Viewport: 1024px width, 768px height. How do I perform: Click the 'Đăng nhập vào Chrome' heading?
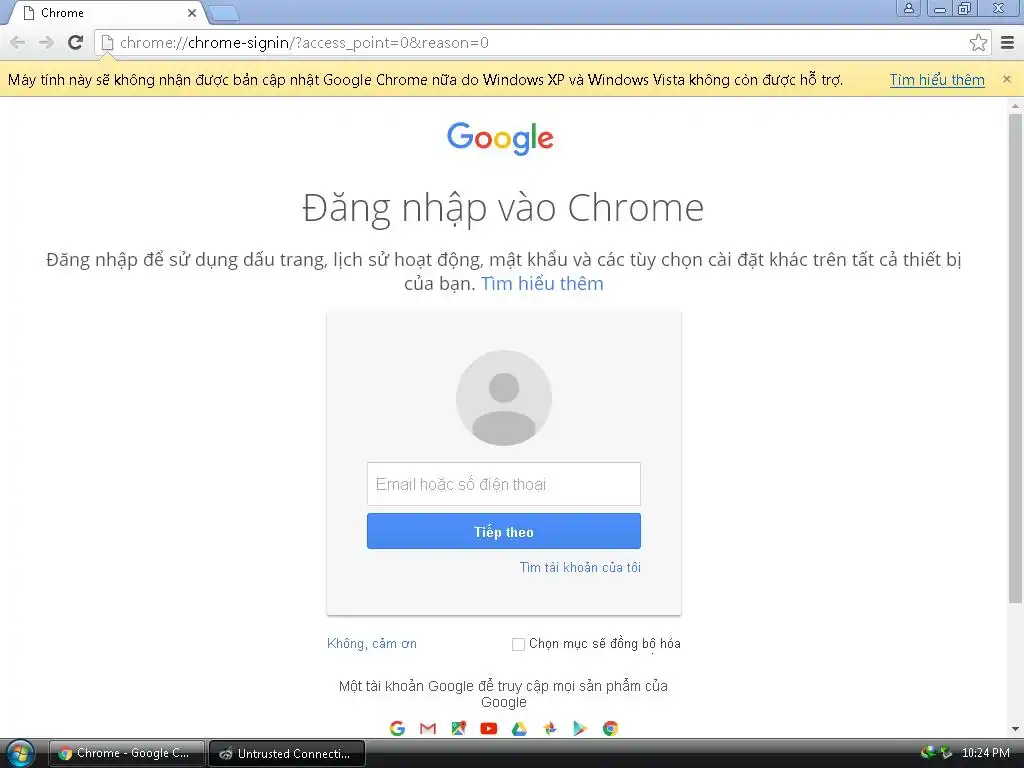point(503,209)
